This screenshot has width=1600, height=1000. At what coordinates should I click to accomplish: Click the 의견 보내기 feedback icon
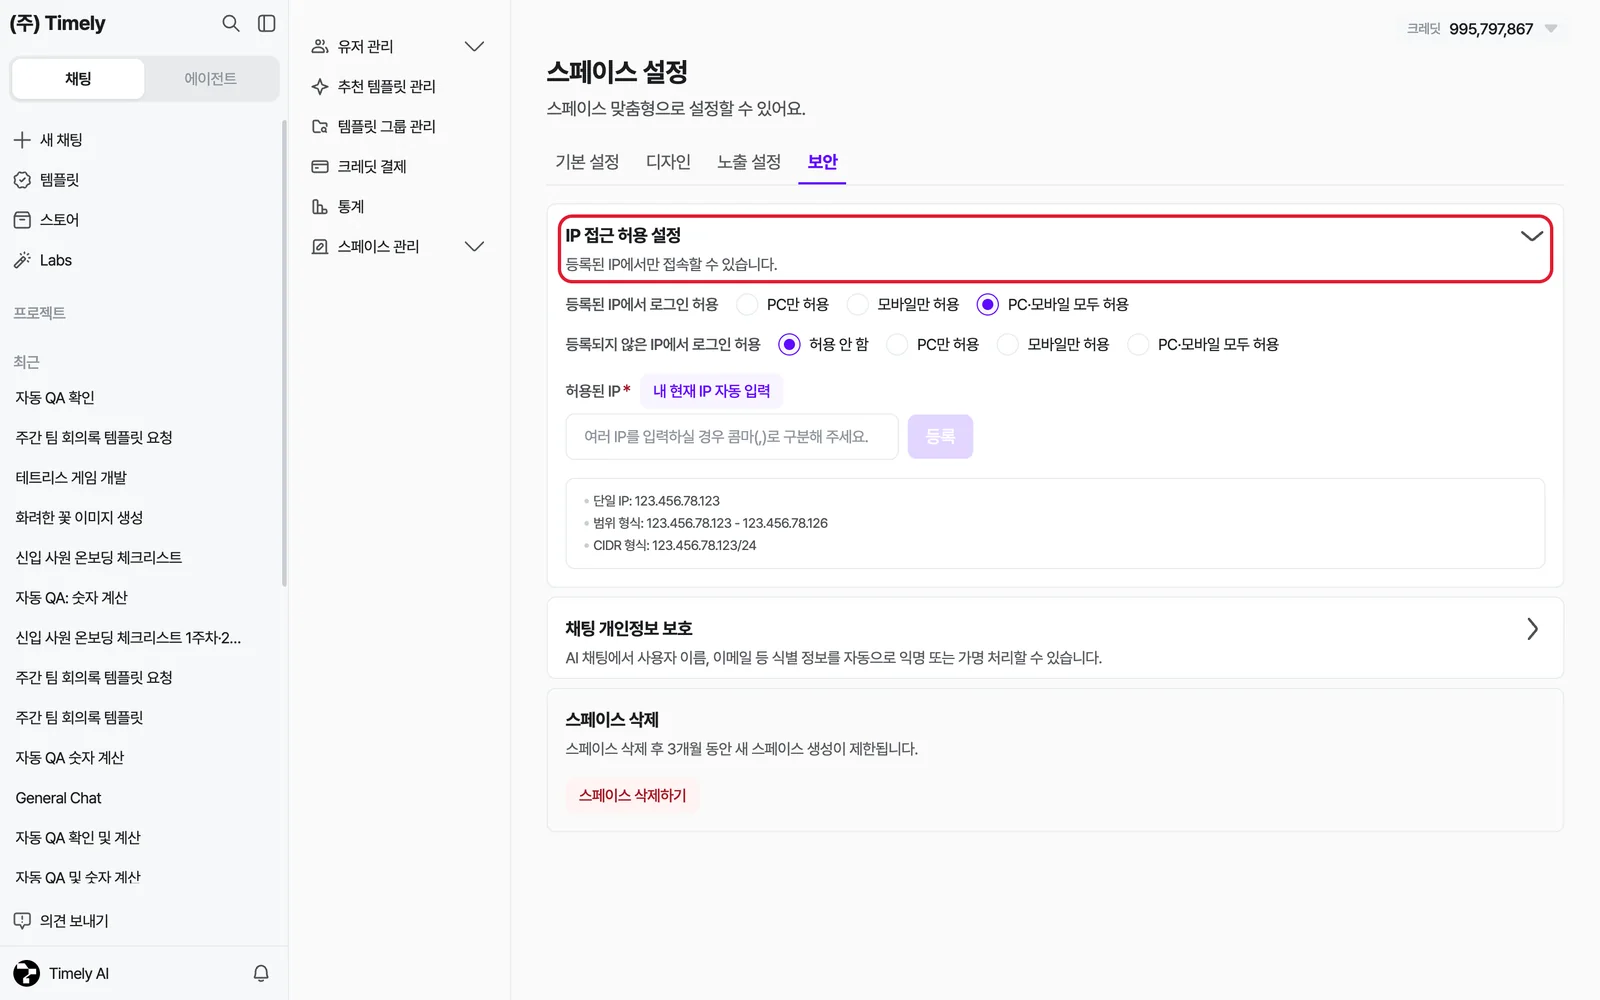[x=22, y=920]
